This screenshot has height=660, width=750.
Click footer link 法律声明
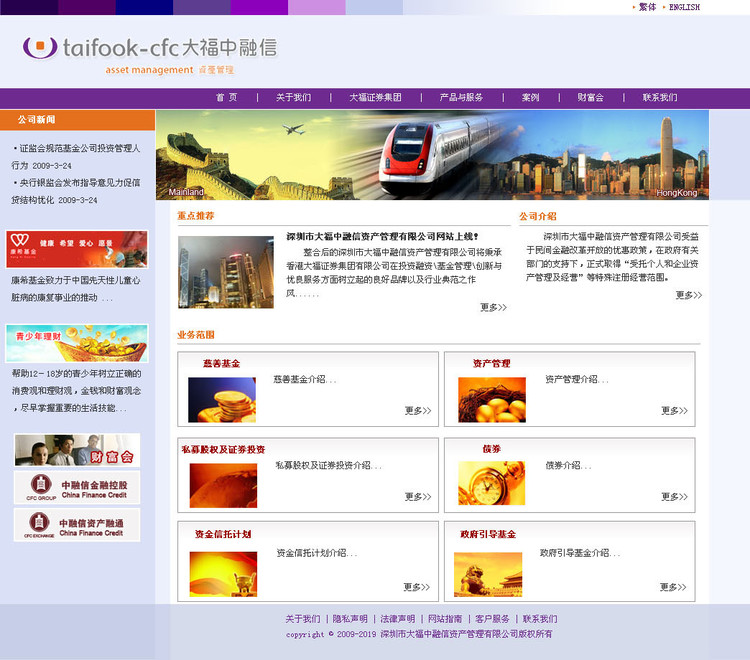pyautogui.click(x=397, y=619)
